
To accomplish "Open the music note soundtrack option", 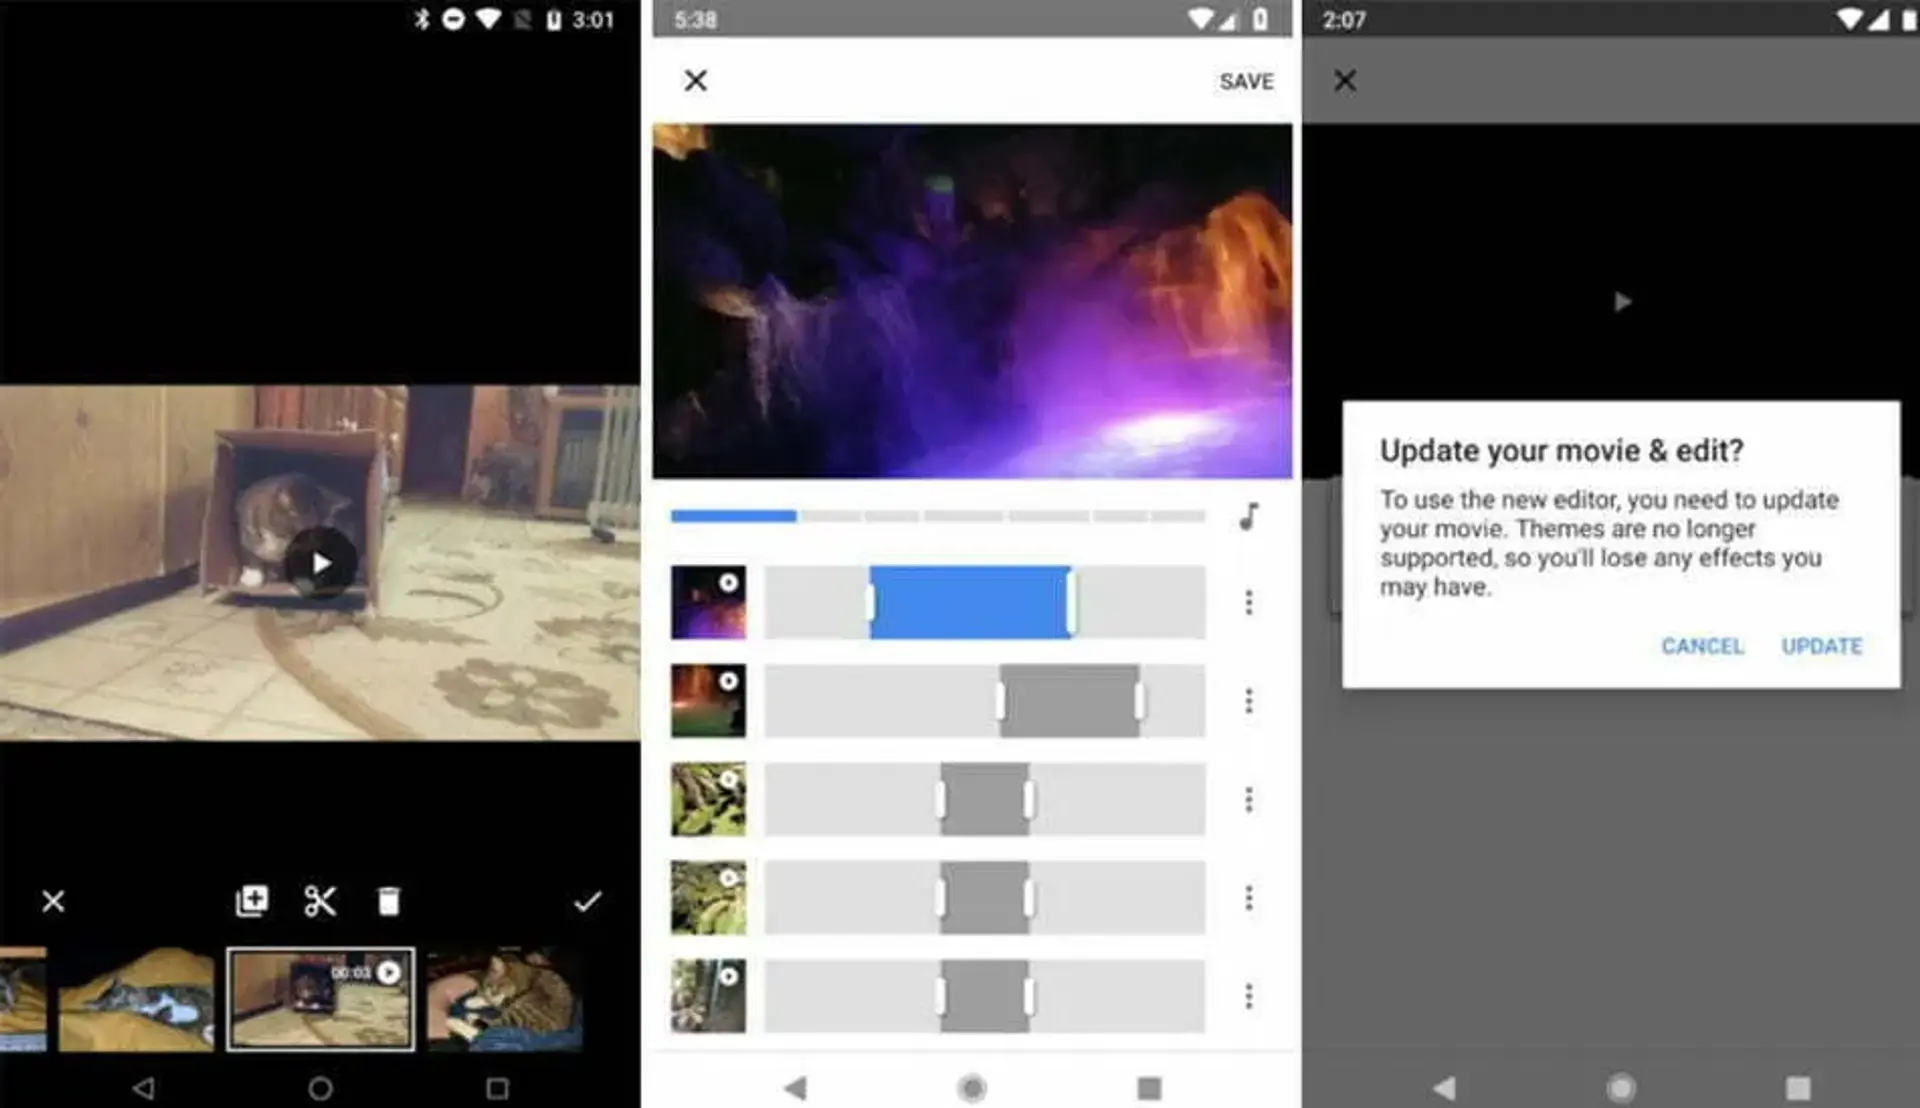I will (1249, 516).
